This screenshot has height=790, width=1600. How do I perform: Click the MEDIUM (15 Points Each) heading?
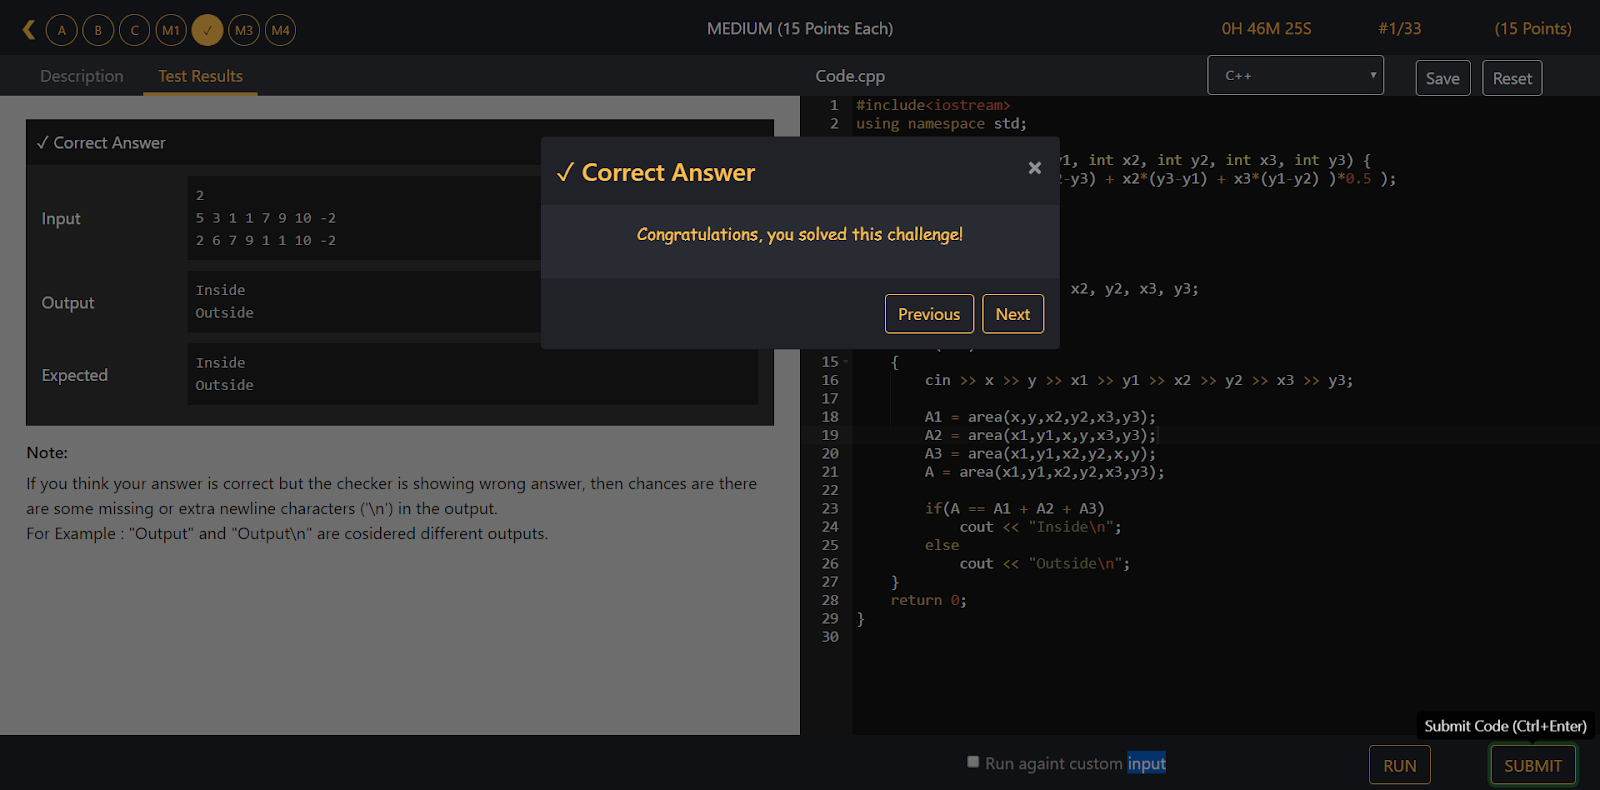point(800,29)
